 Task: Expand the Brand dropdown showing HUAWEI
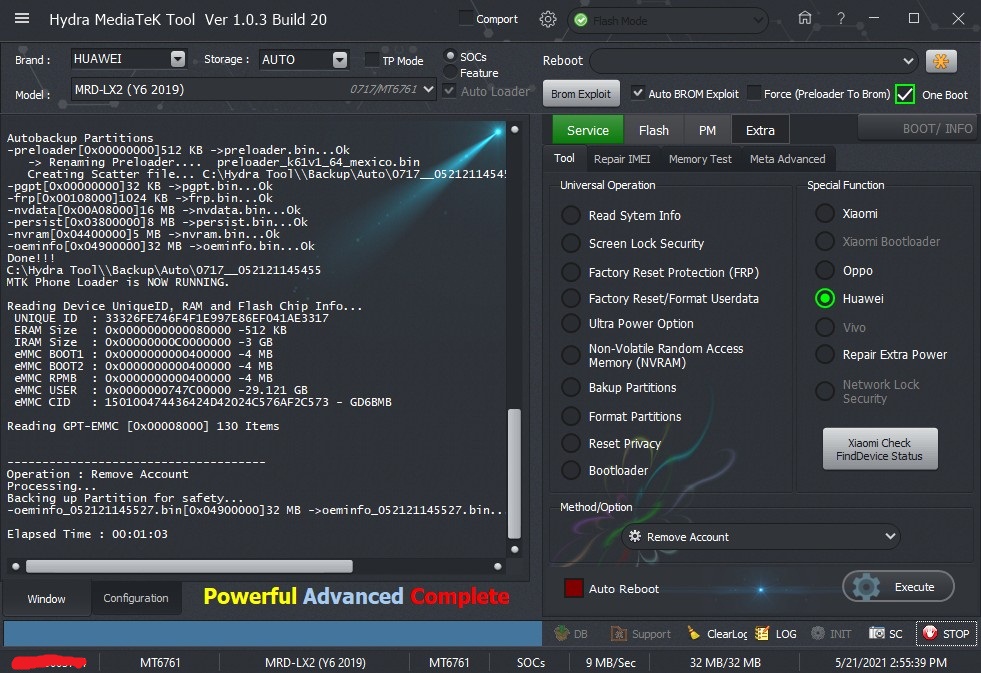[x=178, y=59]
